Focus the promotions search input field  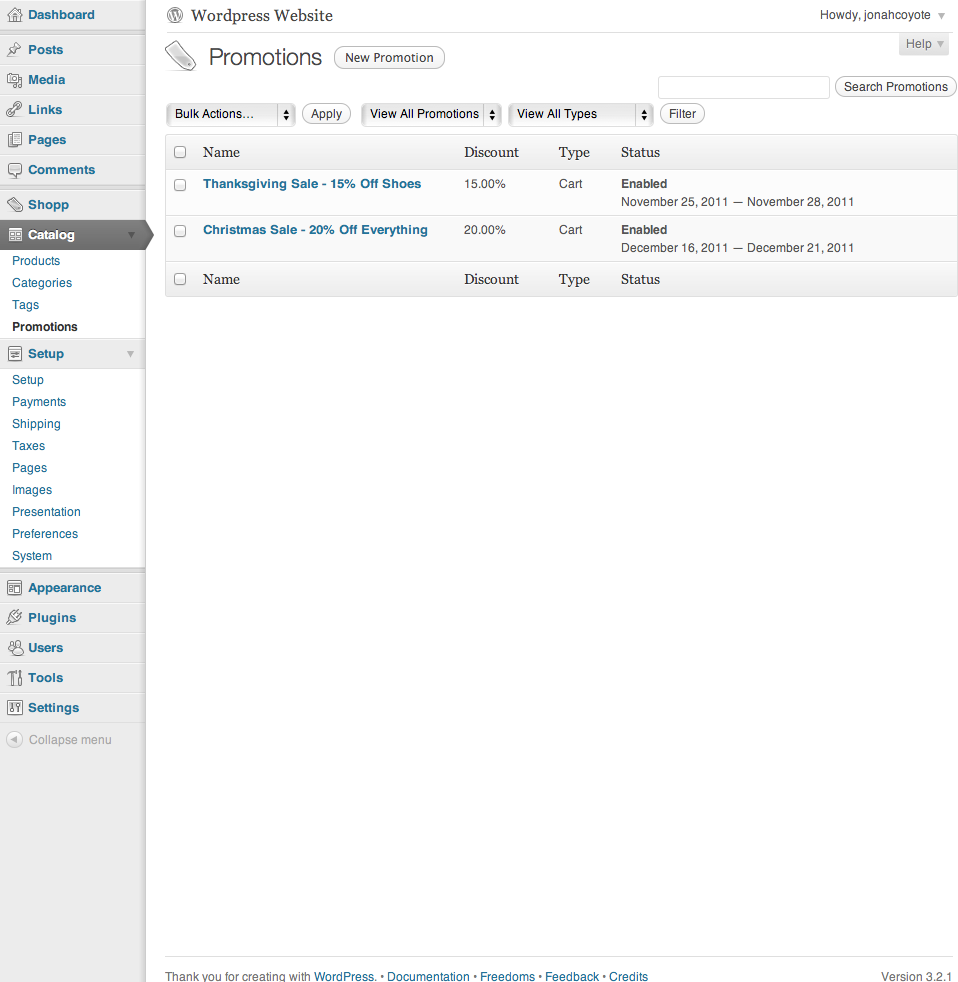click(744, 87)
